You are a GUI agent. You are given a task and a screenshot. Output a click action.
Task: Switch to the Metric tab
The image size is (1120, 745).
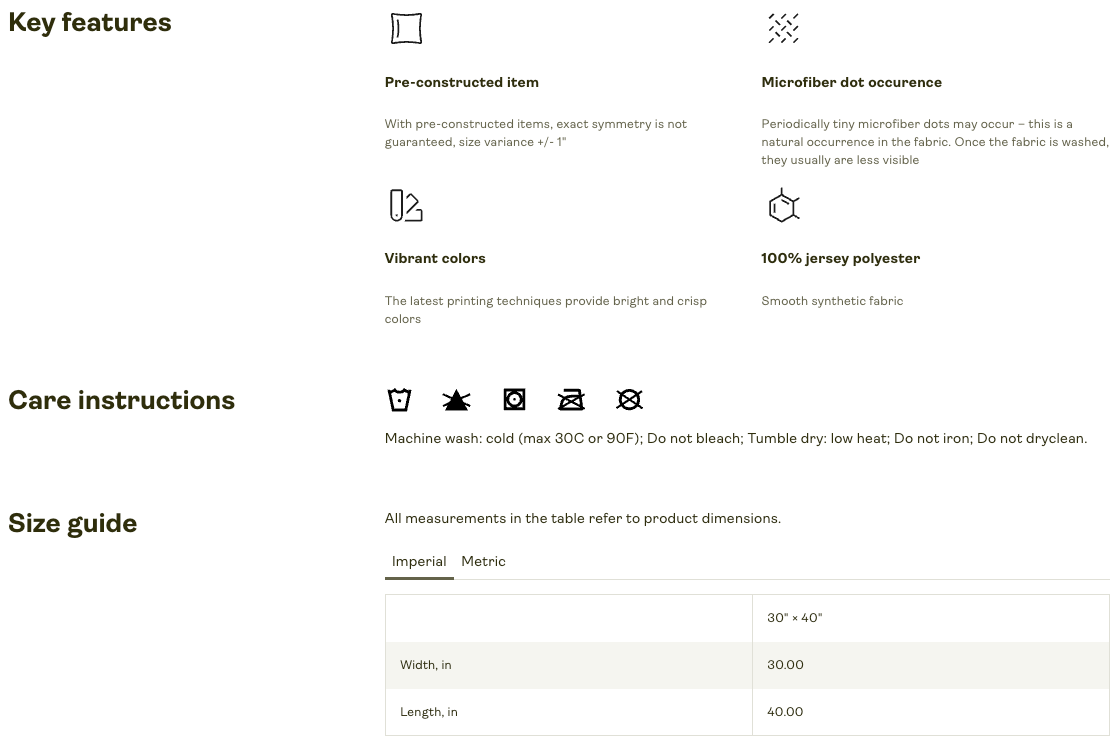tap(483, 562)
